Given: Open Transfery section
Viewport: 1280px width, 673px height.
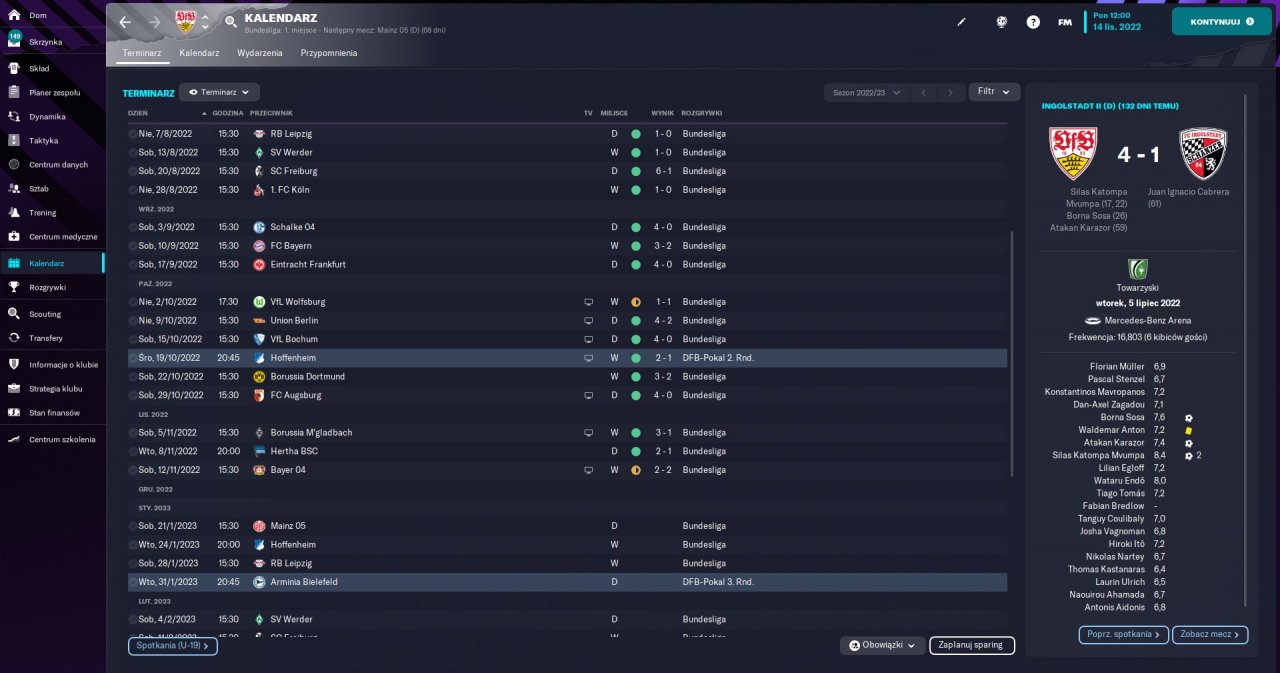Looking at the screenshot, I should click(46, 338).
